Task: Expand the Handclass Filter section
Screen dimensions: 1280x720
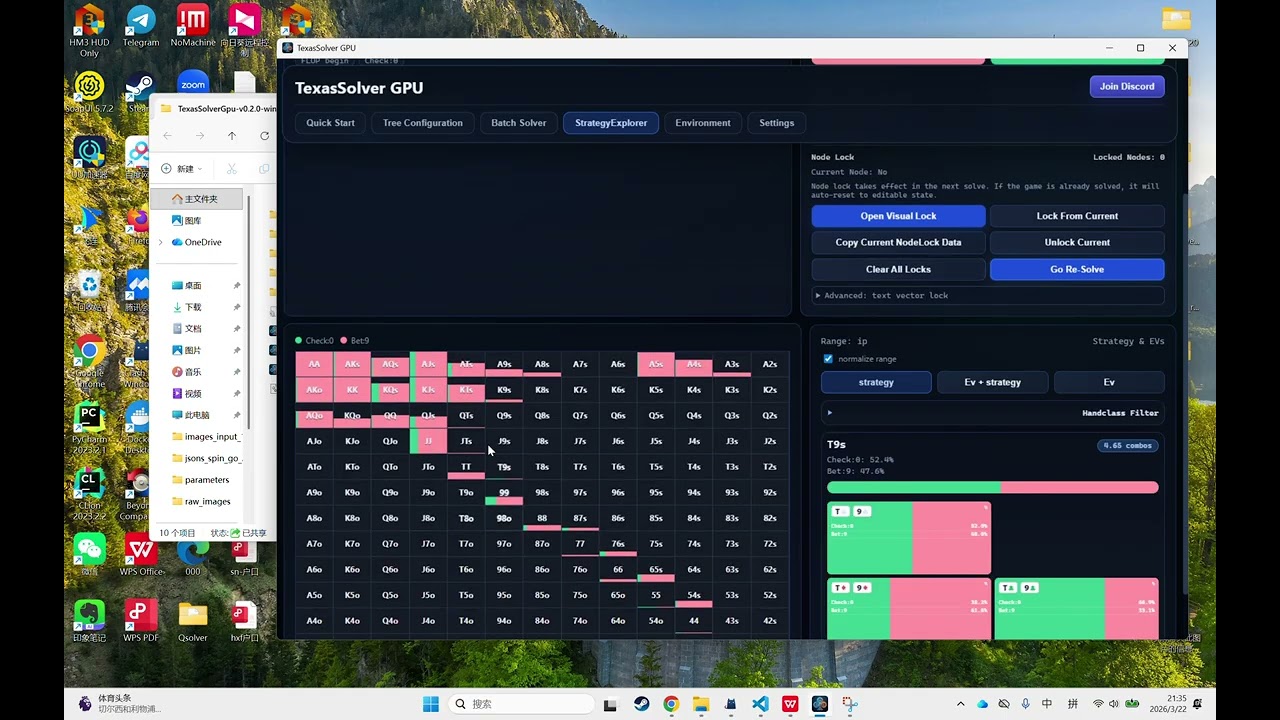Action: coord(992,413)
